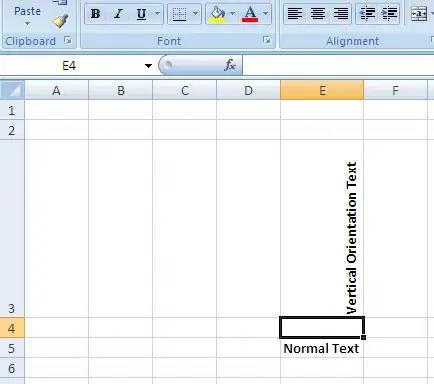Open the Font dialog launcher
Viewport: 434px width, 384px height.
tap(267, 40)
